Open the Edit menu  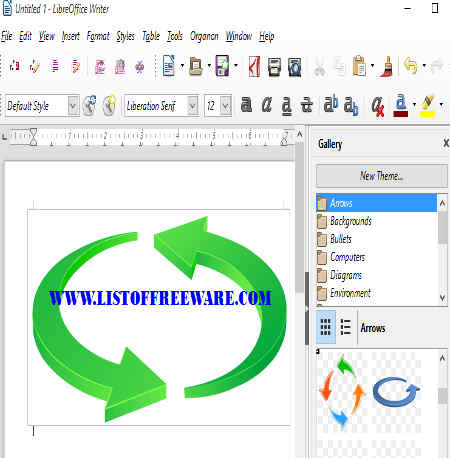pyautogui.click(x=25, y=36)
